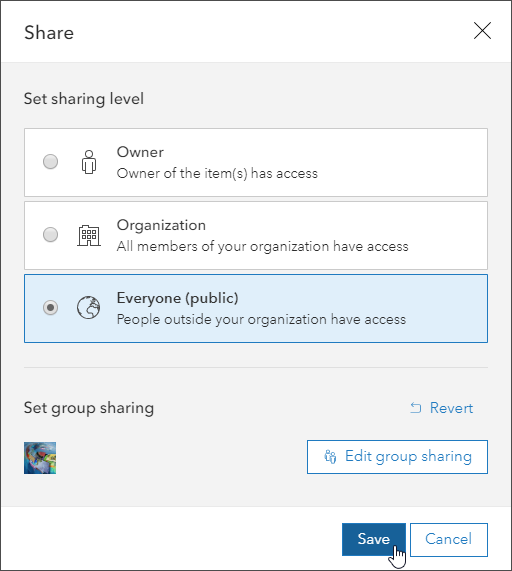Cancel the Share dialog

(449, 540)
